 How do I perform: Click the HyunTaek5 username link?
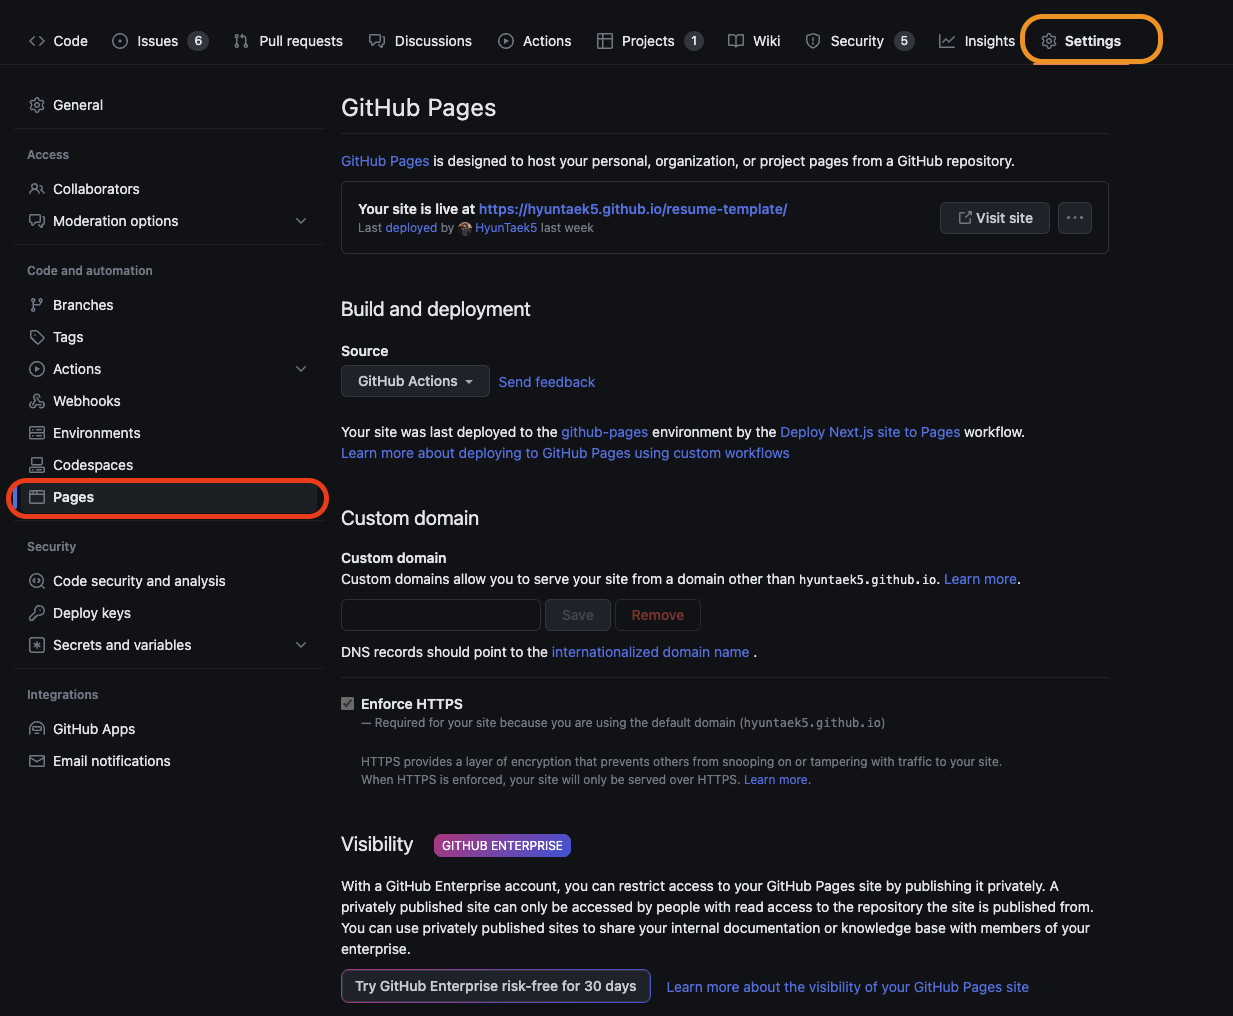506,228
